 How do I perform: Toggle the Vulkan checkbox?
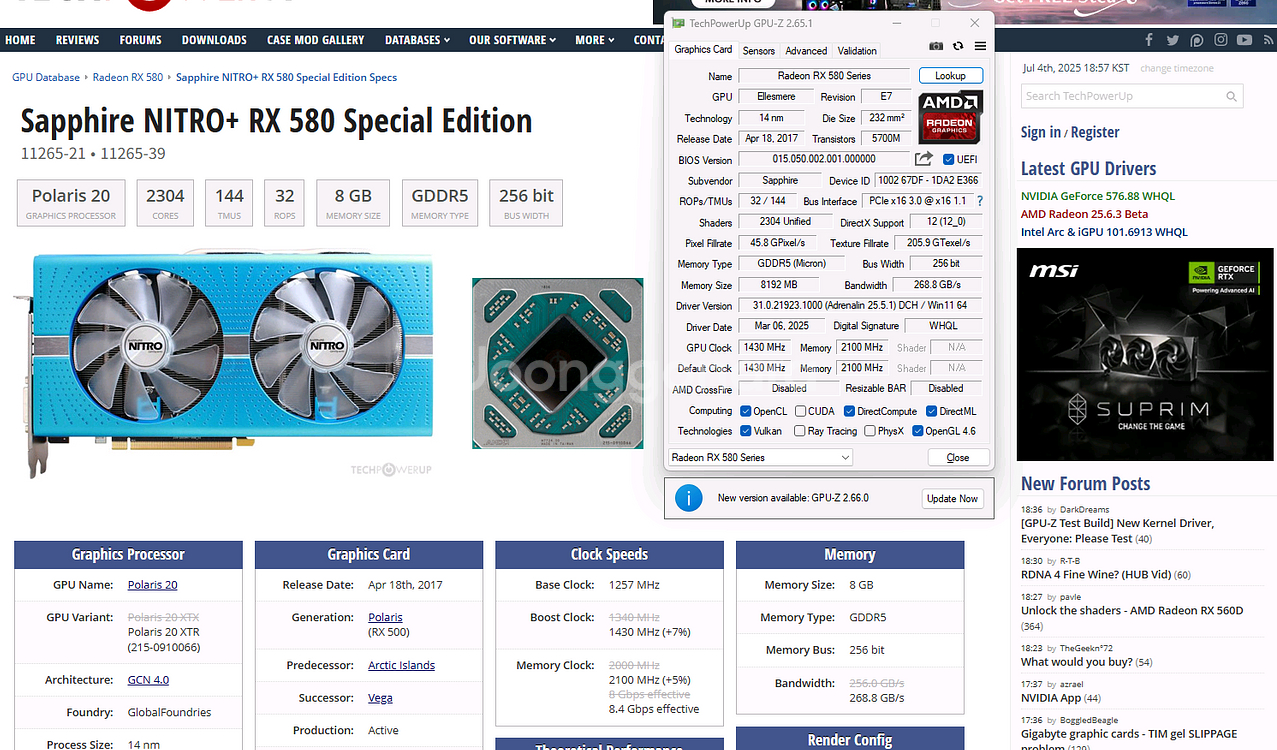(x=745, y=431)
